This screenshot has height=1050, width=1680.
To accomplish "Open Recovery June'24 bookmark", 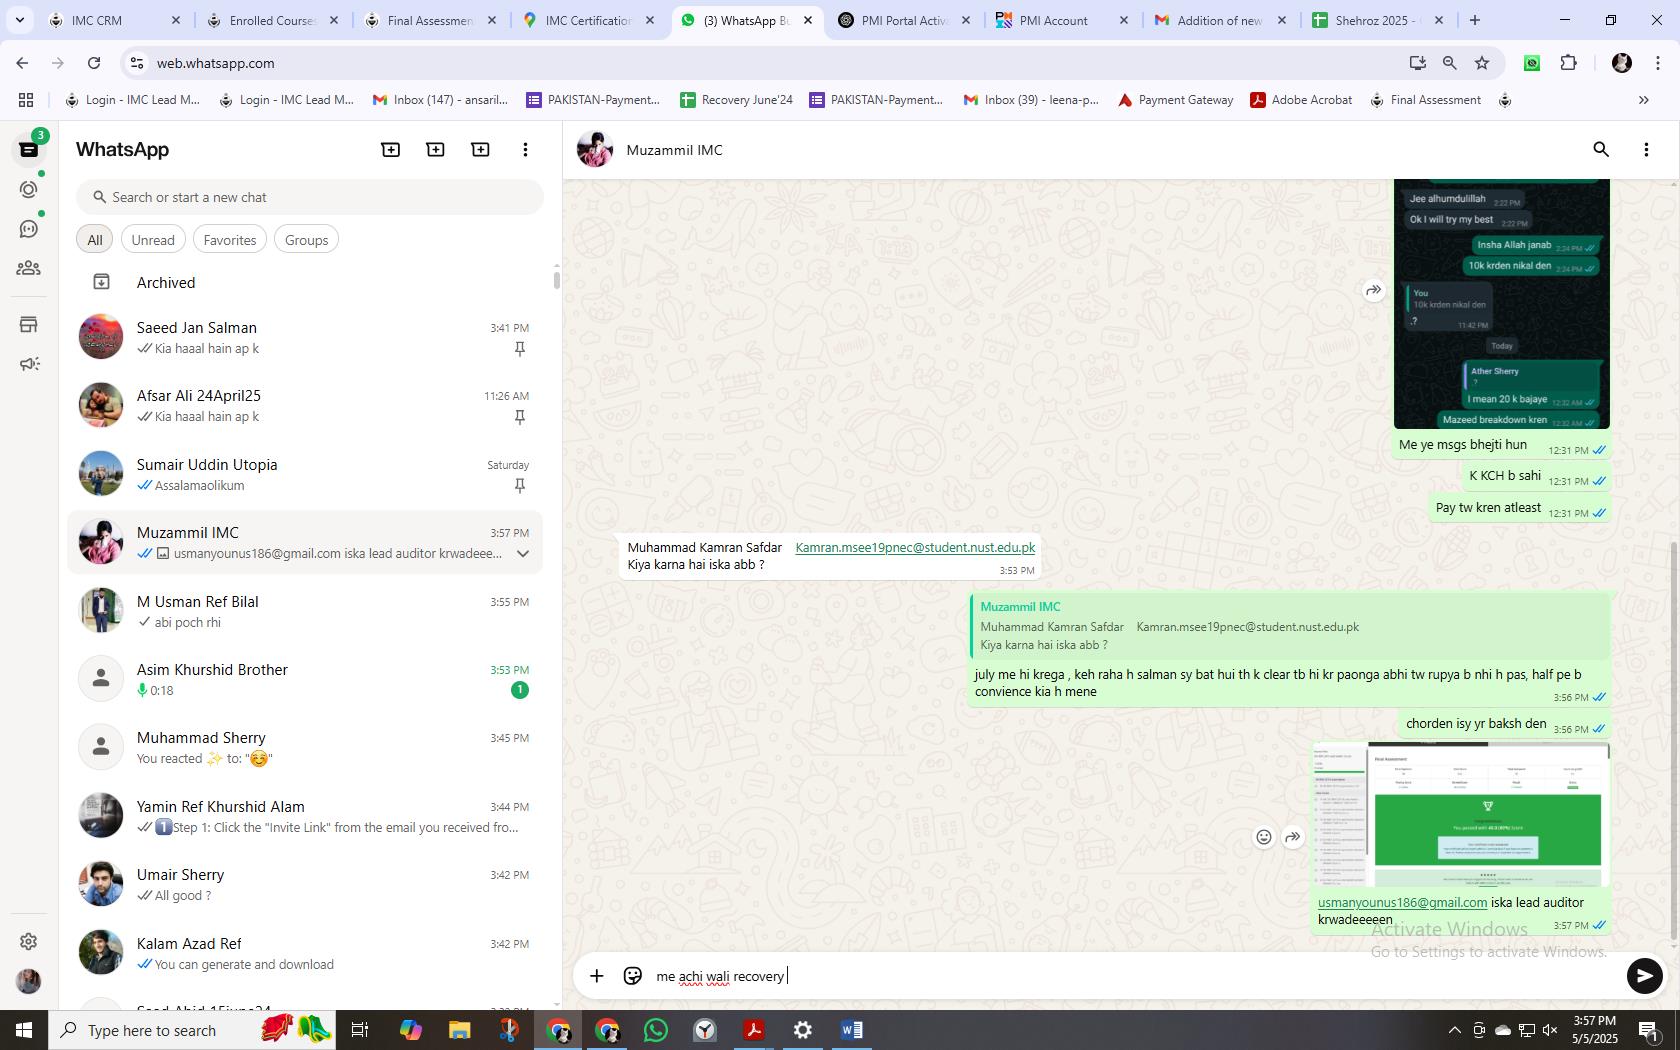I will (736, 100).
